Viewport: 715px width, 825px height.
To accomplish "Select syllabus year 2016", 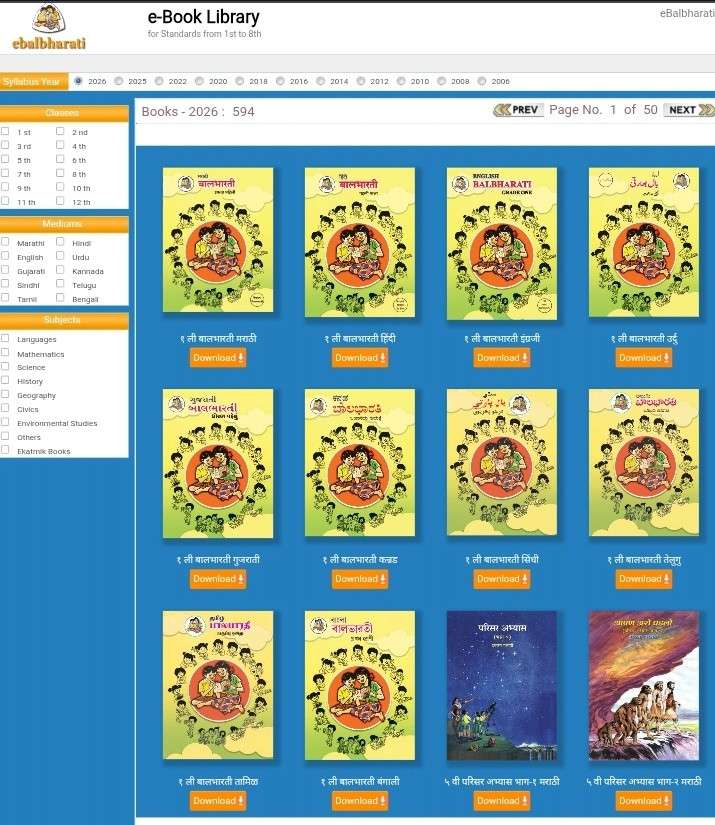I will 280,81.
